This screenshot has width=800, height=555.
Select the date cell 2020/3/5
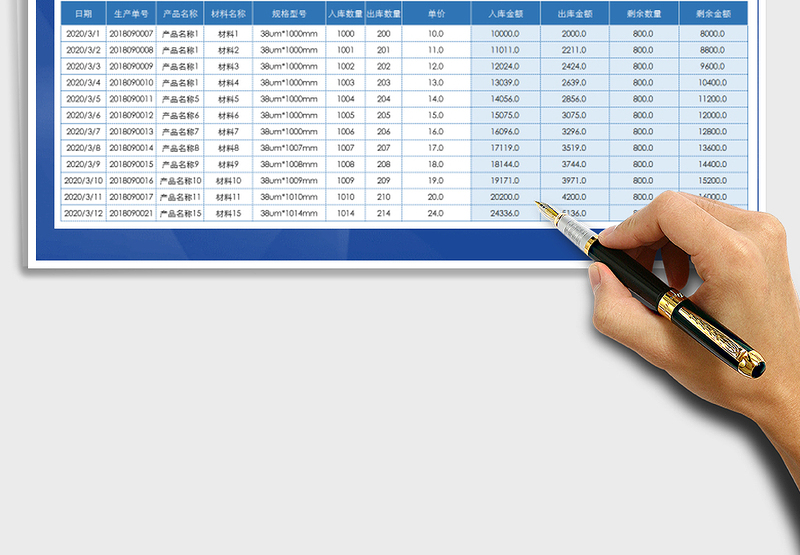point(83,99)
